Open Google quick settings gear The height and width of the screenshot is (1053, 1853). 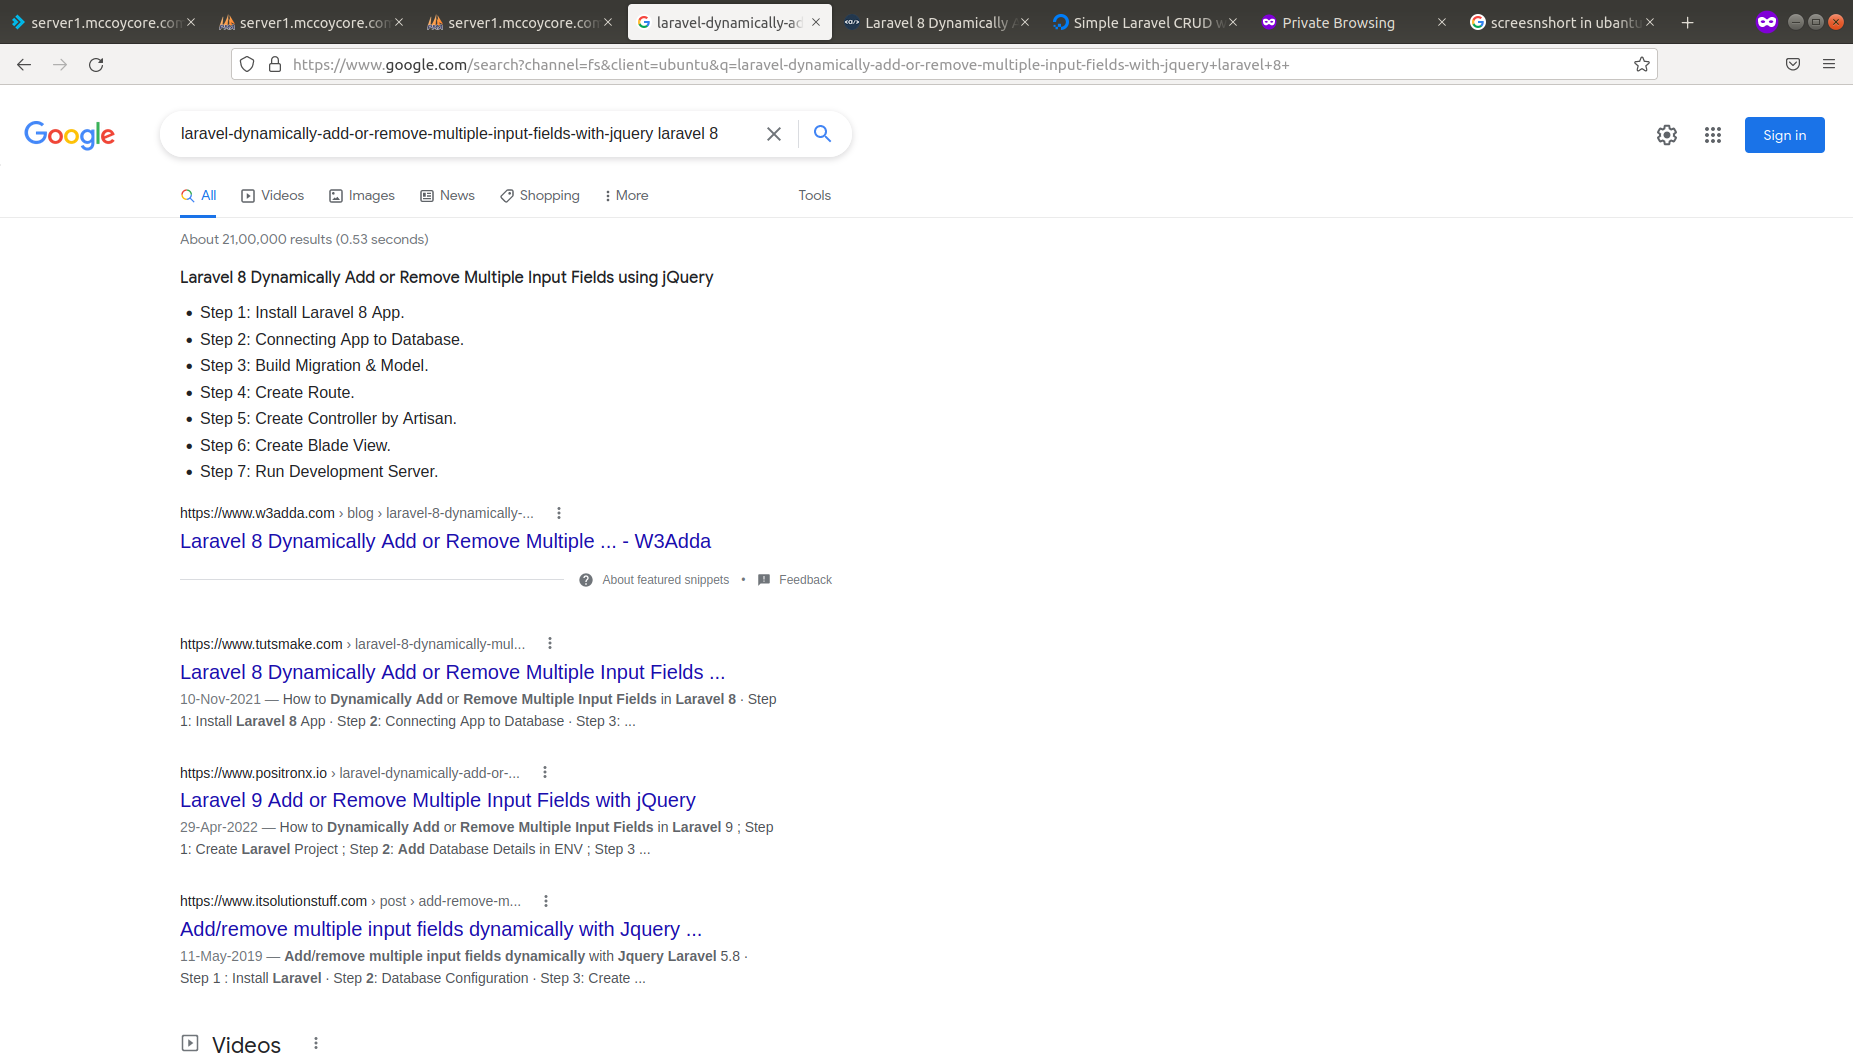(1666, 135)
